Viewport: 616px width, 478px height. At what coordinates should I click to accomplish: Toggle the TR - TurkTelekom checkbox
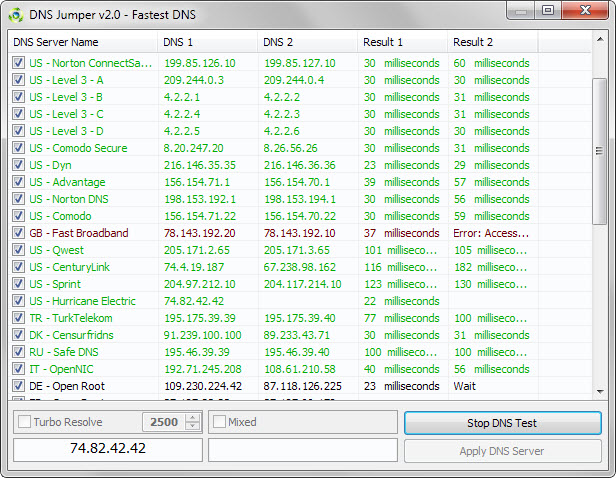click(x=18, y=318)
